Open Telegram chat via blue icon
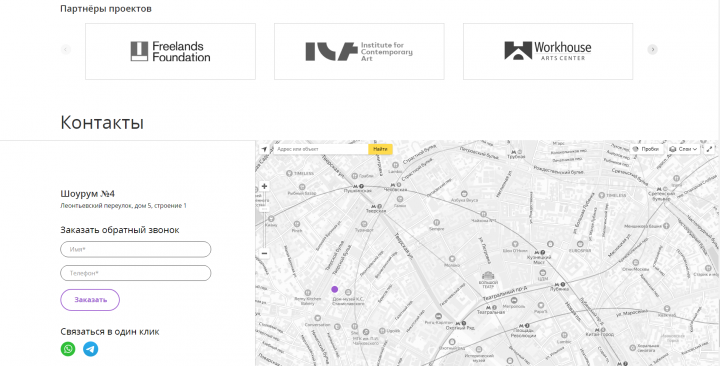Viewport: 720px width, 366px height. click(x=90, y=349)
